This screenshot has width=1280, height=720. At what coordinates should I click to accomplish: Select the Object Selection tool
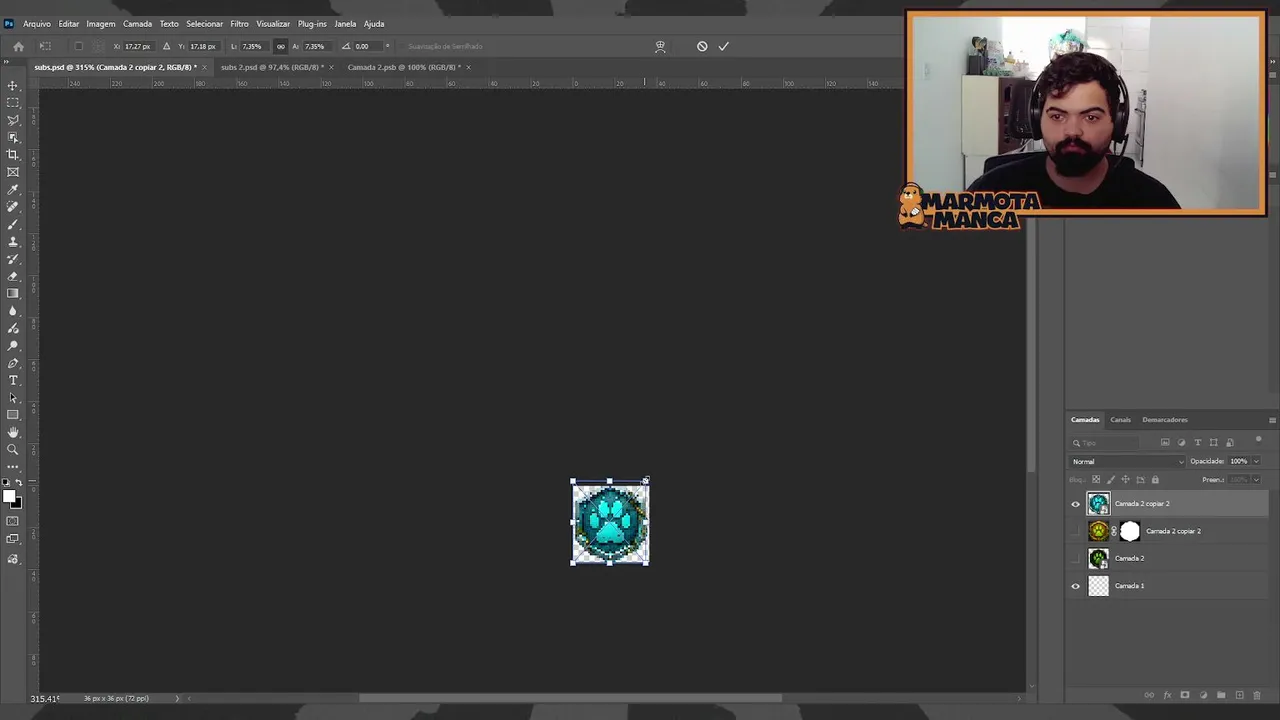click(13, 137)
